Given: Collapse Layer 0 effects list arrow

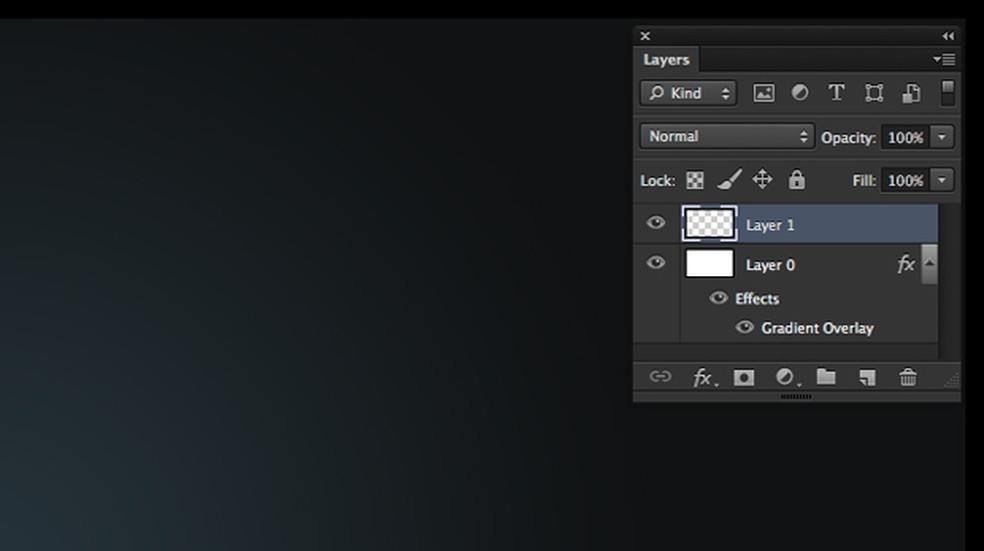Looking at the screenshot, I should coord(929,264).
